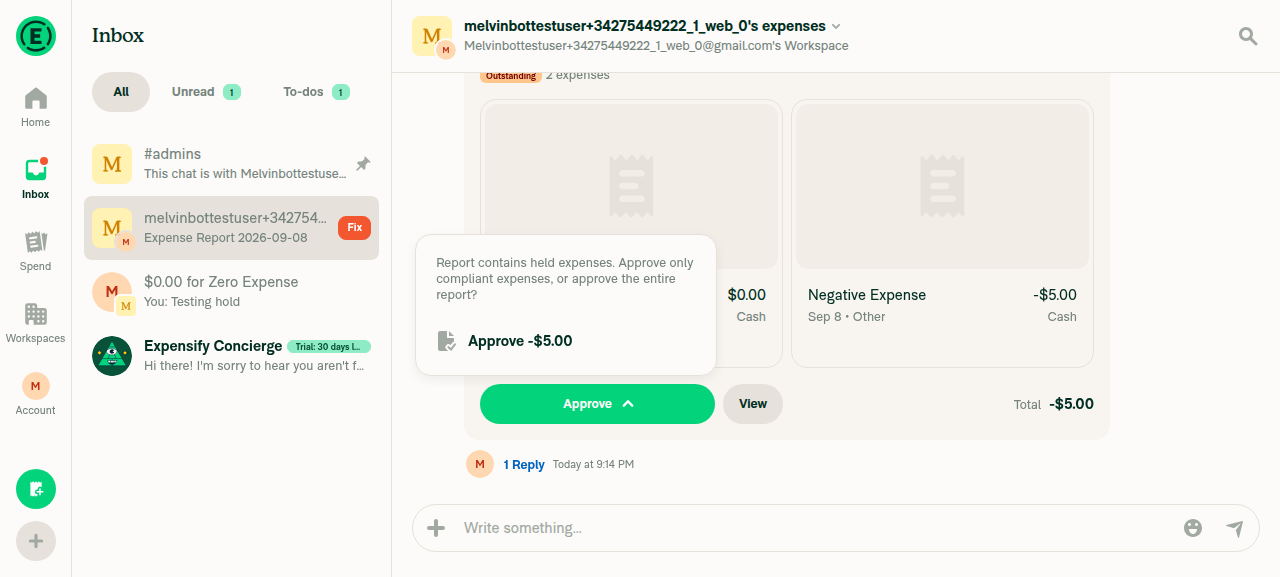
Task: Click the workspace avatar in chat header
Action: (432, 36)
